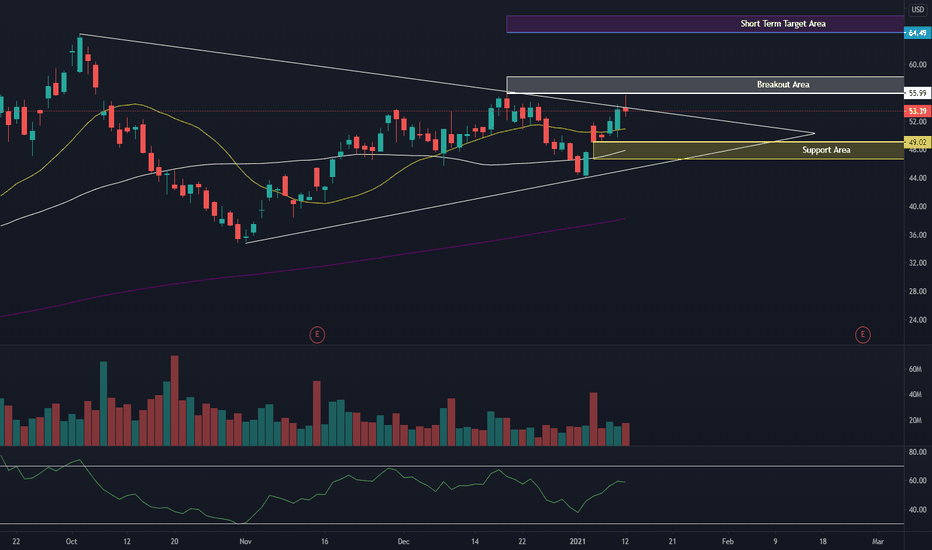Click the triangle apex point

coord(814,133)
